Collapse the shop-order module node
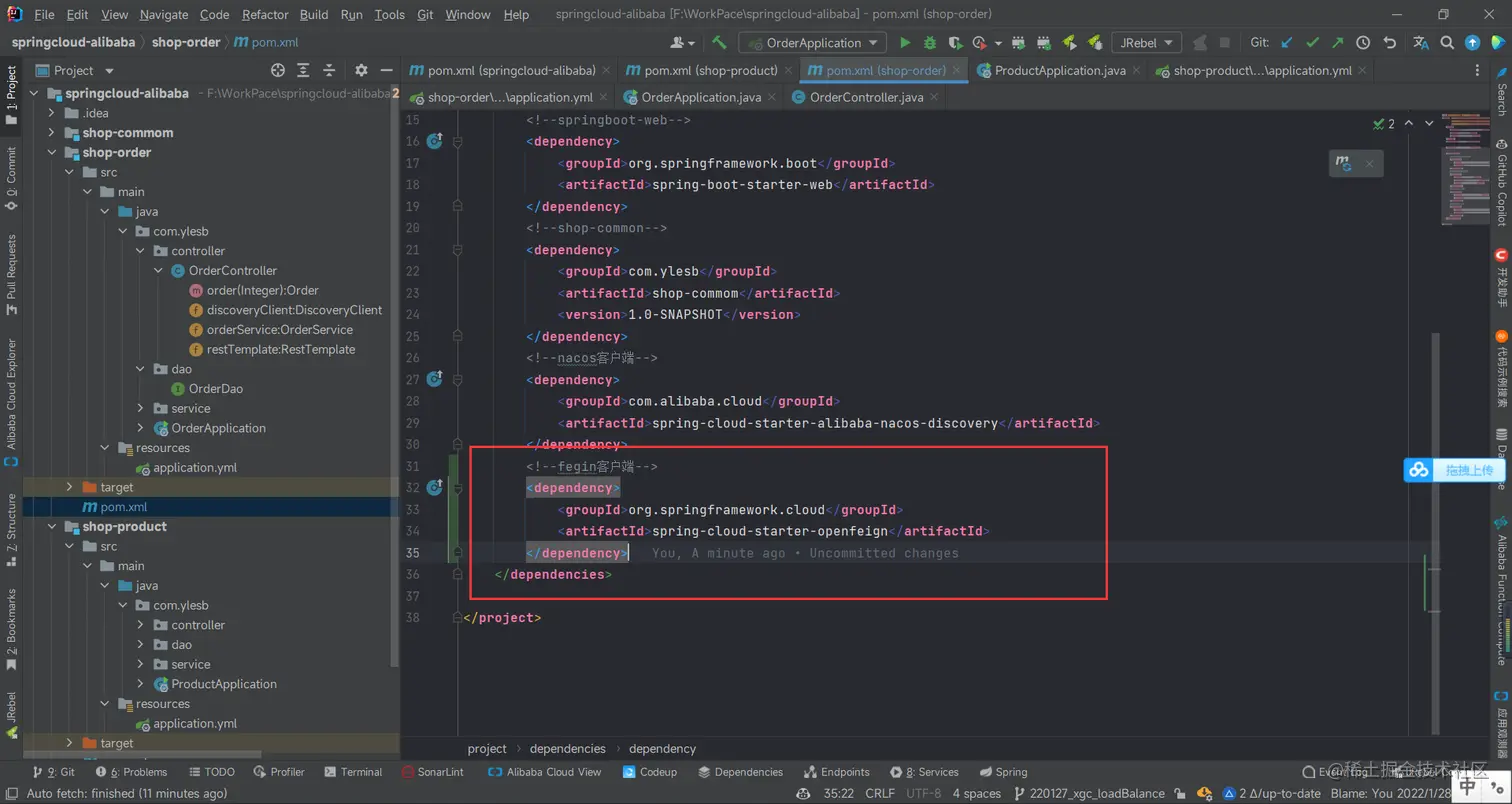The image size is (1512, 804). click(53, 153)
